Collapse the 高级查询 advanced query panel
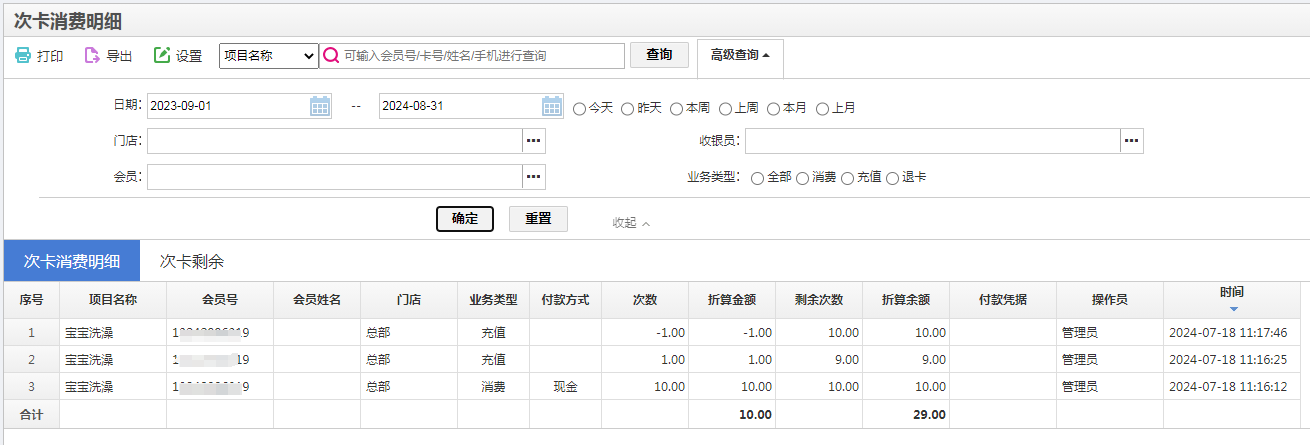Image resolution: width=1310 pixels, height=445 pixels. pyautogui.click(x=740, y=55)
